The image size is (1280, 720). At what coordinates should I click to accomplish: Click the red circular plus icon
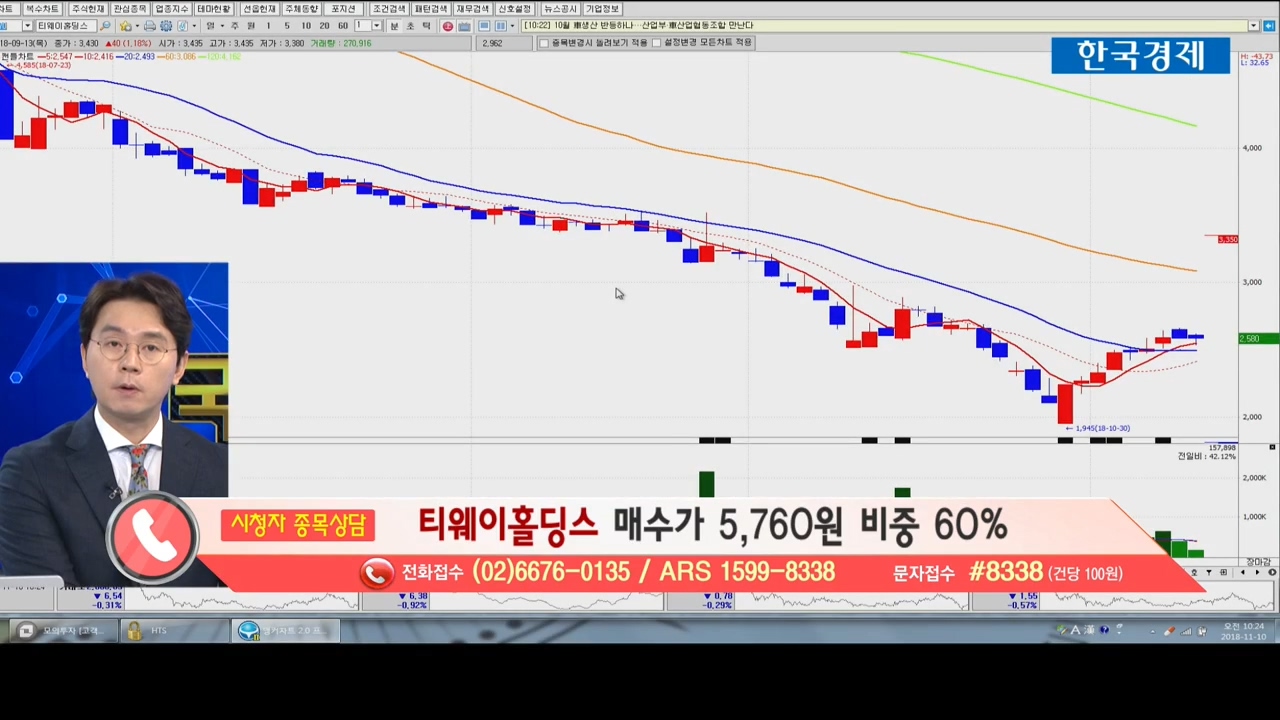(x=448, y=26)
